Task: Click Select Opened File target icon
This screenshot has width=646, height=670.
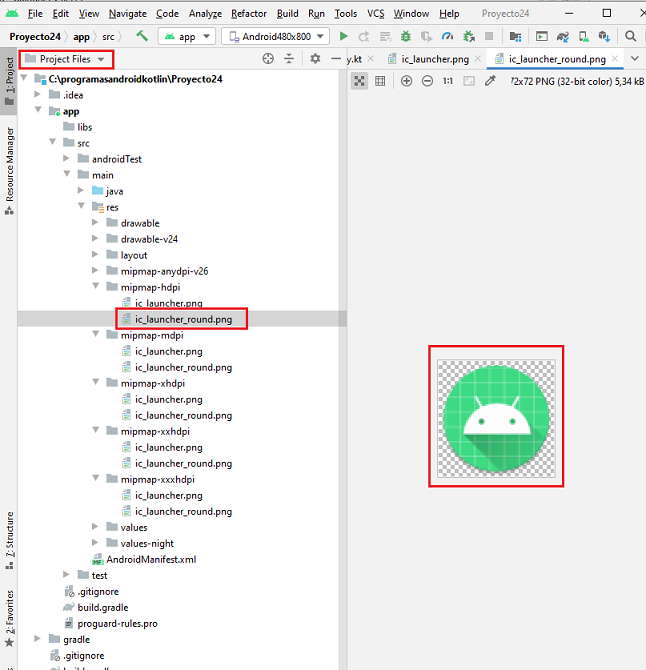Action: click(x=268, y=59)
